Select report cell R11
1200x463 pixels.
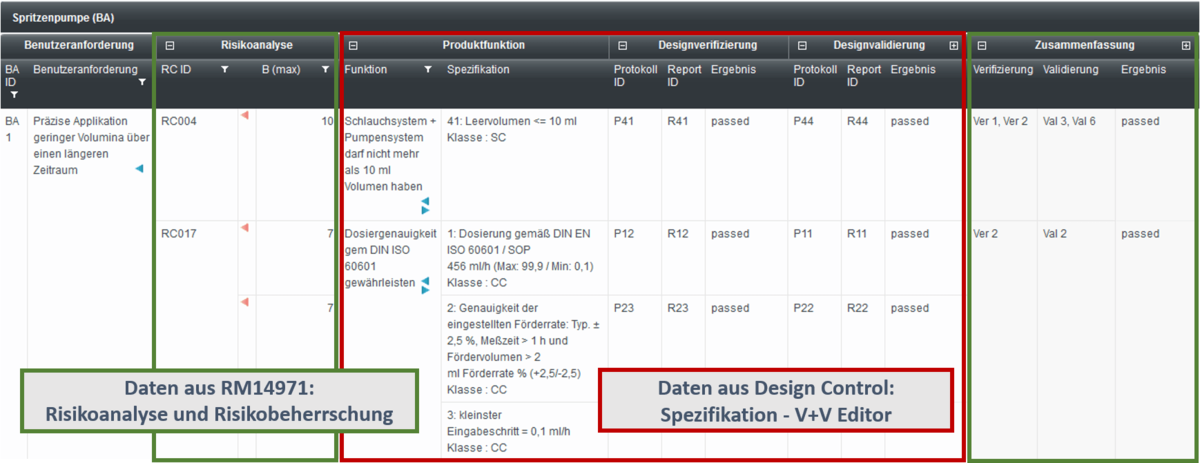point(857,234)
